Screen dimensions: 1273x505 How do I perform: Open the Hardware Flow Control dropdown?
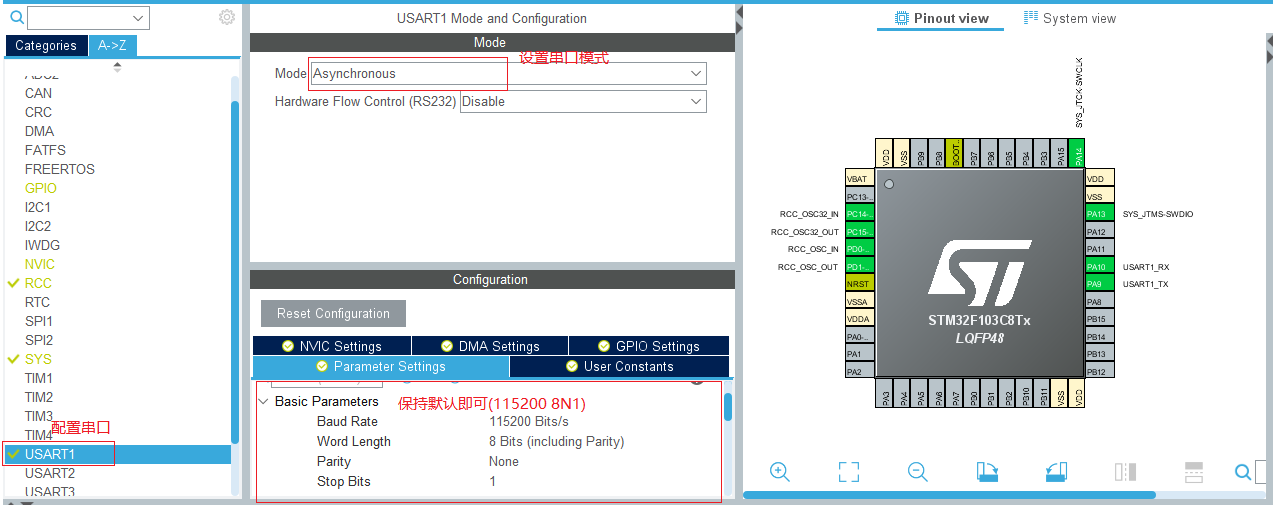(x=583, y=101)
